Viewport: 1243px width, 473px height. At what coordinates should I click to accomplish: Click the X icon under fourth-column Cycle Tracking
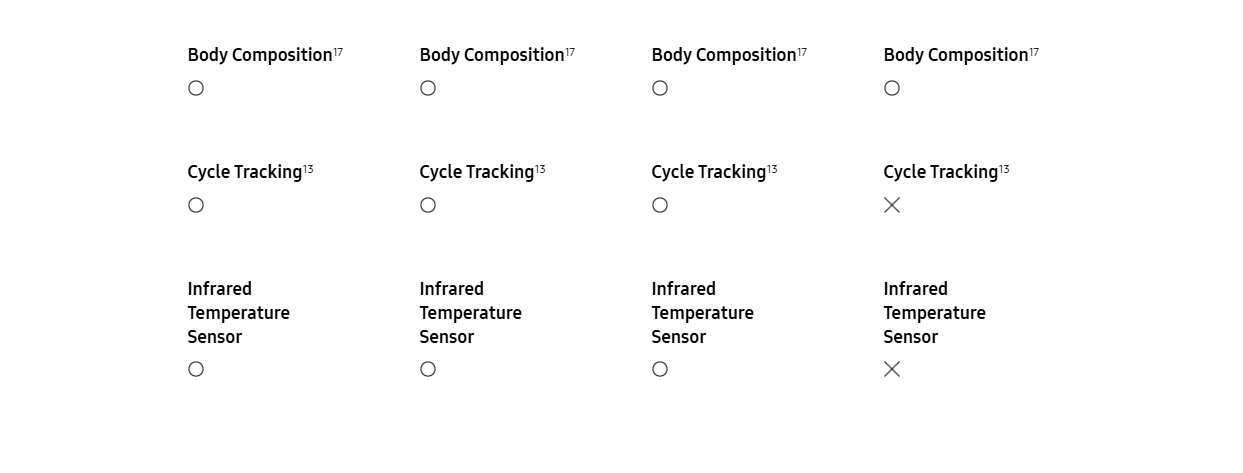click(x=892, y=205)
